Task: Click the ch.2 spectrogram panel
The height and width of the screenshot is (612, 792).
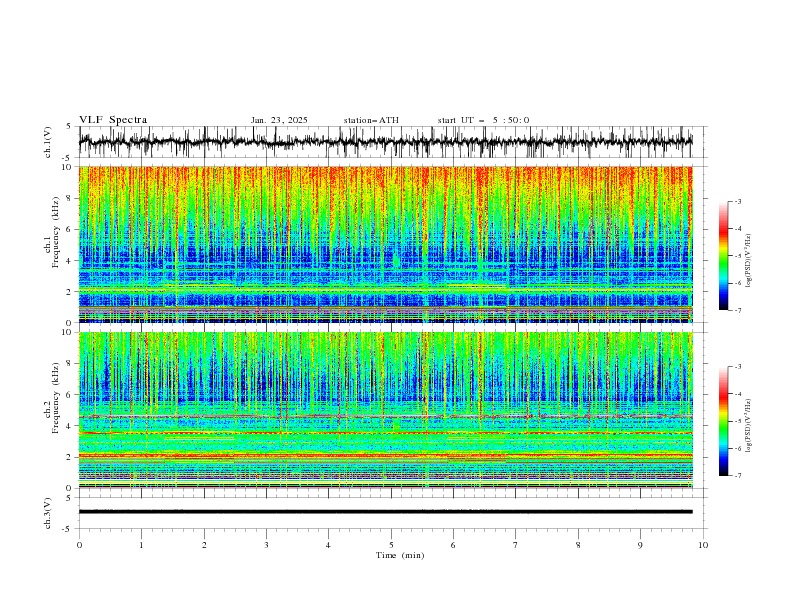Action: (386, 410)
